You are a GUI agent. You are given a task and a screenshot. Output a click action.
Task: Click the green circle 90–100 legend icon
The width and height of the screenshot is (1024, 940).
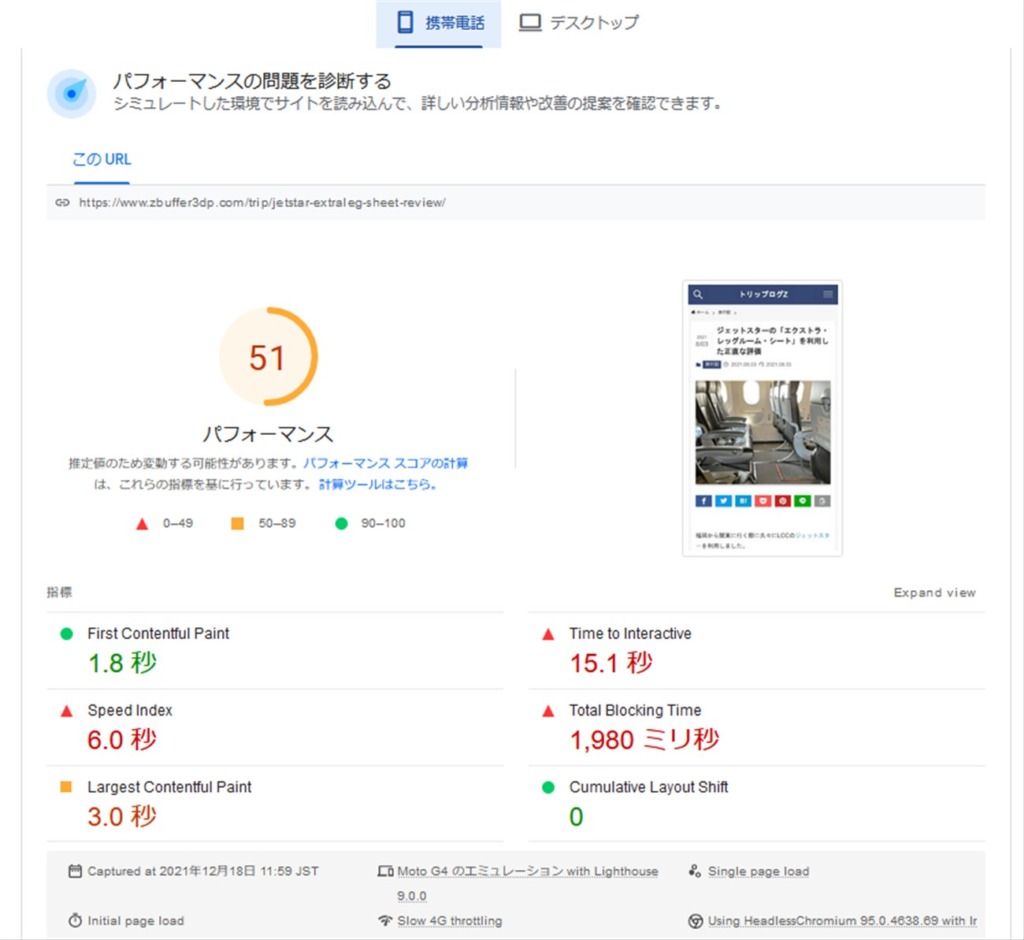341,523
